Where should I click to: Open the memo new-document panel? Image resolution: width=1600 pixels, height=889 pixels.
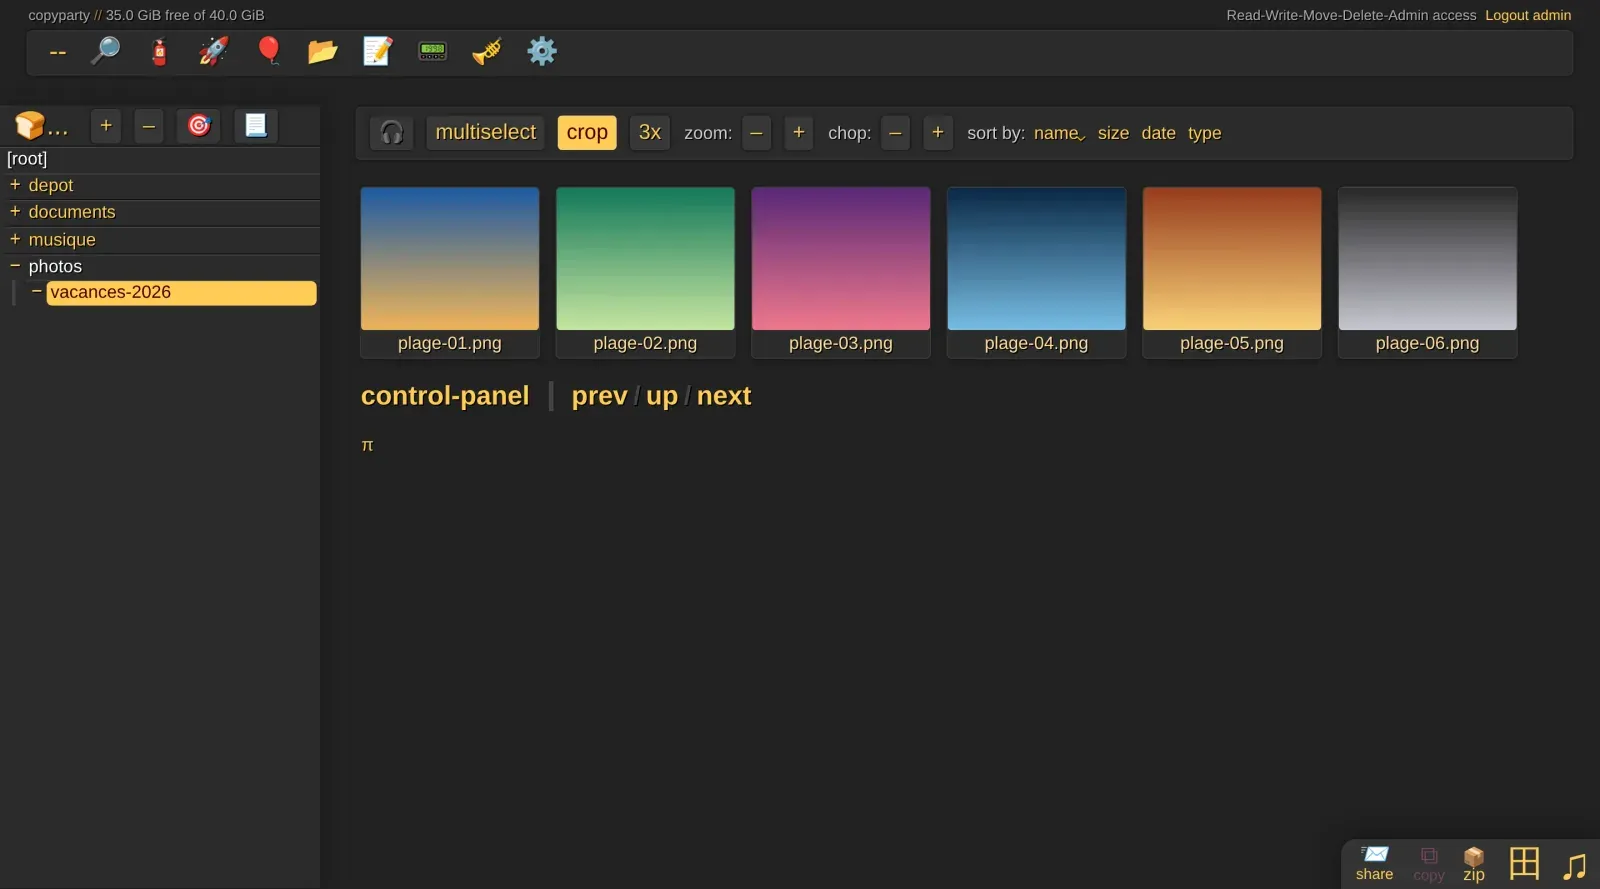(377, 51)
